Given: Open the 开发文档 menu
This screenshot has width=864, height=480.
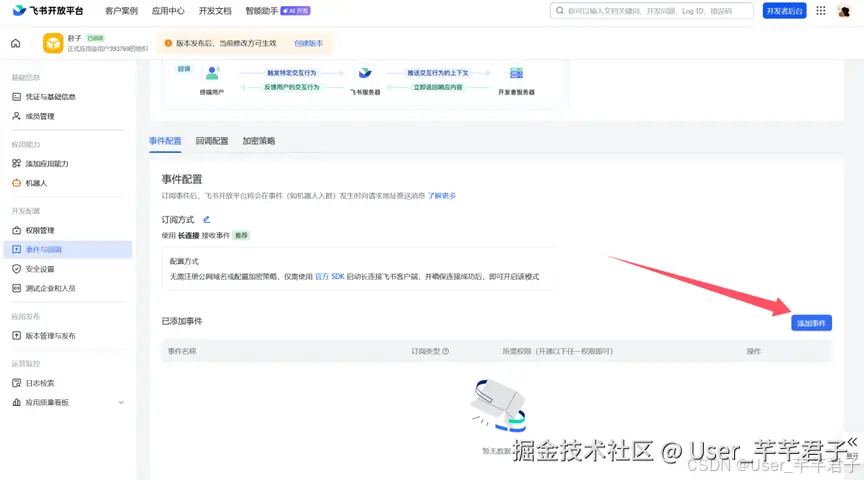Looking at the screenshot, I should (215, 10).
